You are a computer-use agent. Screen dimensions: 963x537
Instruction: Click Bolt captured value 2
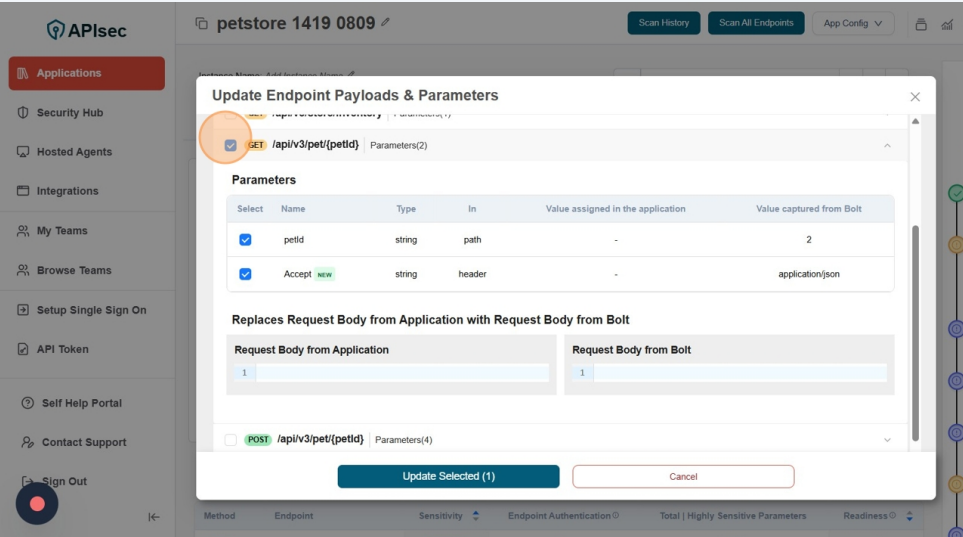click(809, 240)
